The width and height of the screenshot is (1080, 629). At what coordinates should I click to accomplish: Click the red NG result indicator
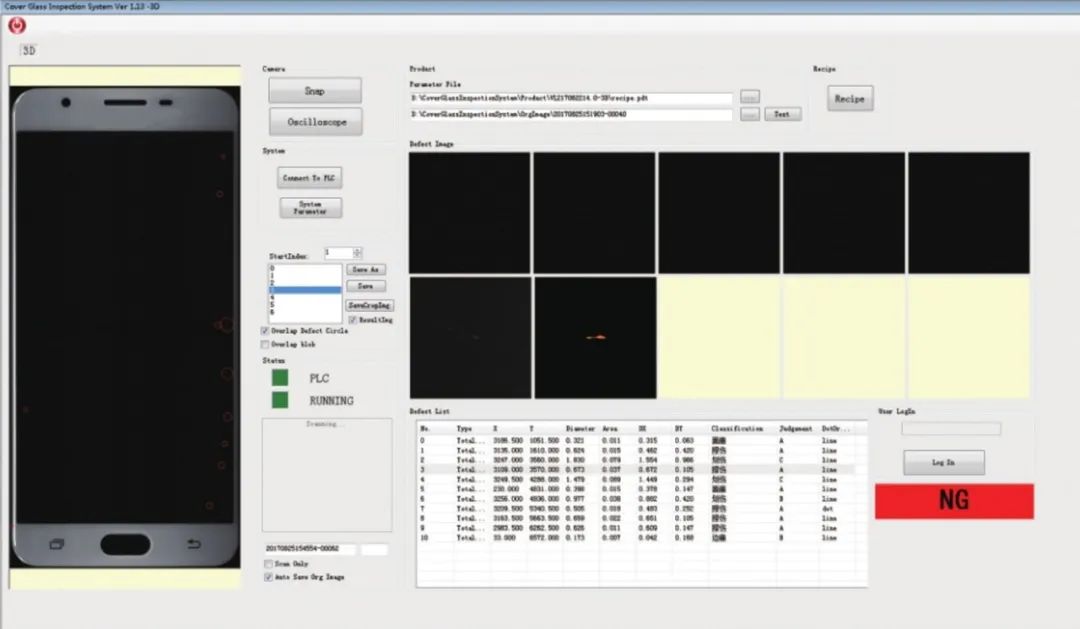(954, 501)
